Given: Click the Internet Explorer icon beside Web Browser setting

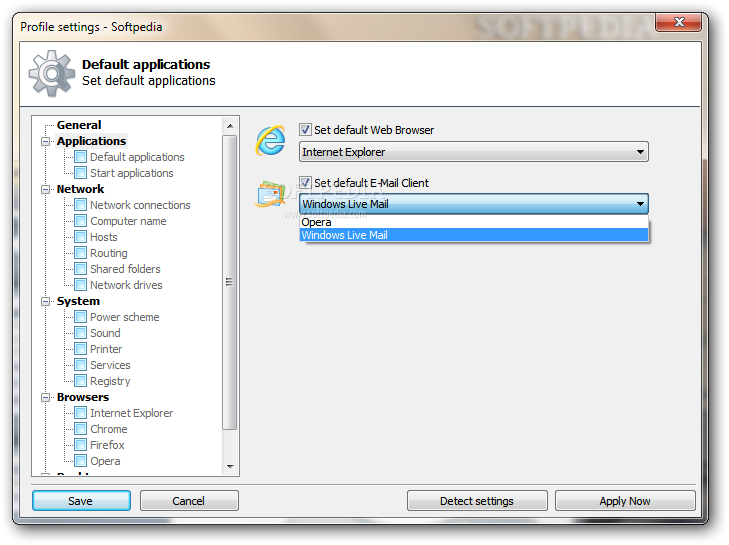Looking at the screenshot, I should click(x=270, y=140).
